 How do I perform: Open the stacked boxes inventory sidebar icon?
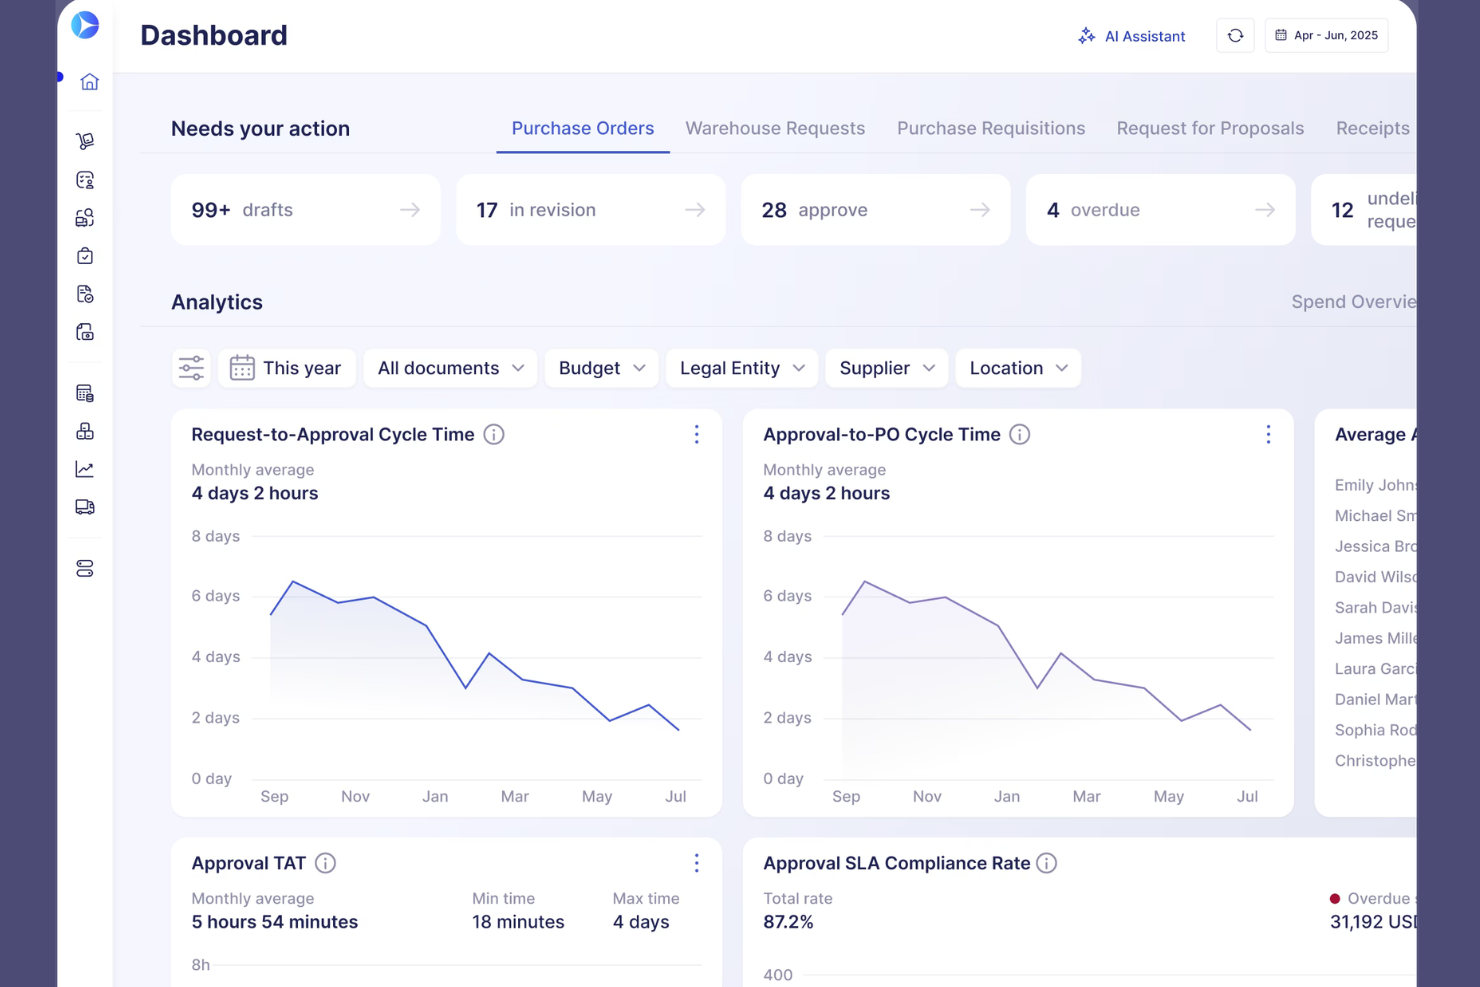85,431
